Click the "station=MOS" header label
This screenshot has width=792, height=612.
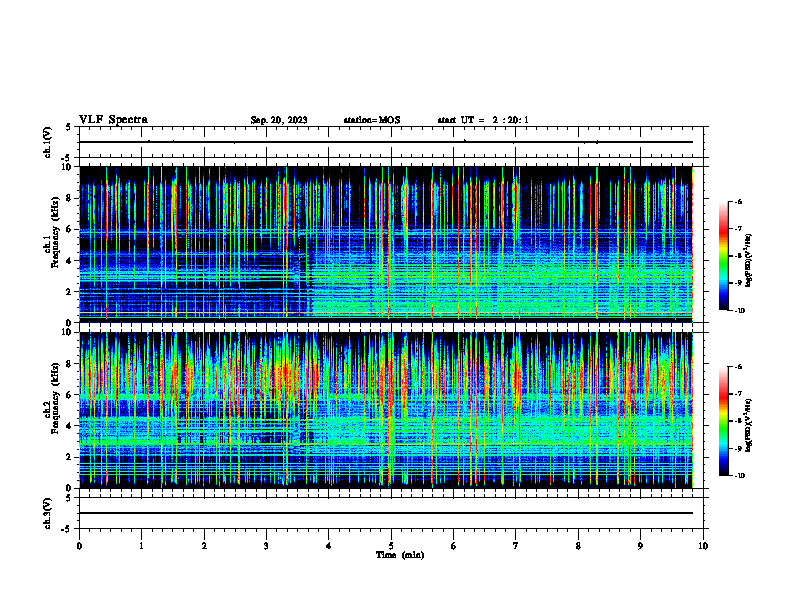(372, 120)
